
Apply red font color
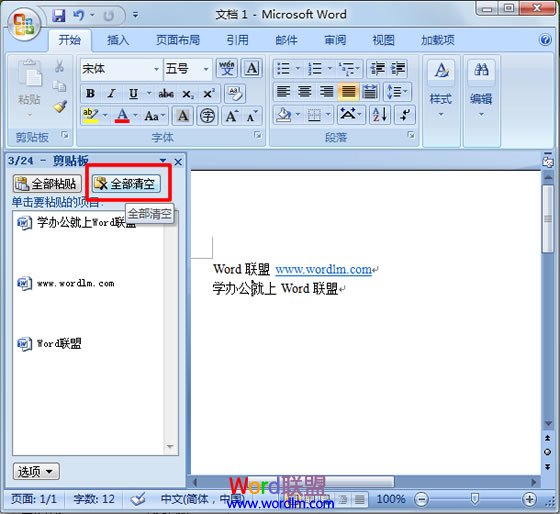122,116
